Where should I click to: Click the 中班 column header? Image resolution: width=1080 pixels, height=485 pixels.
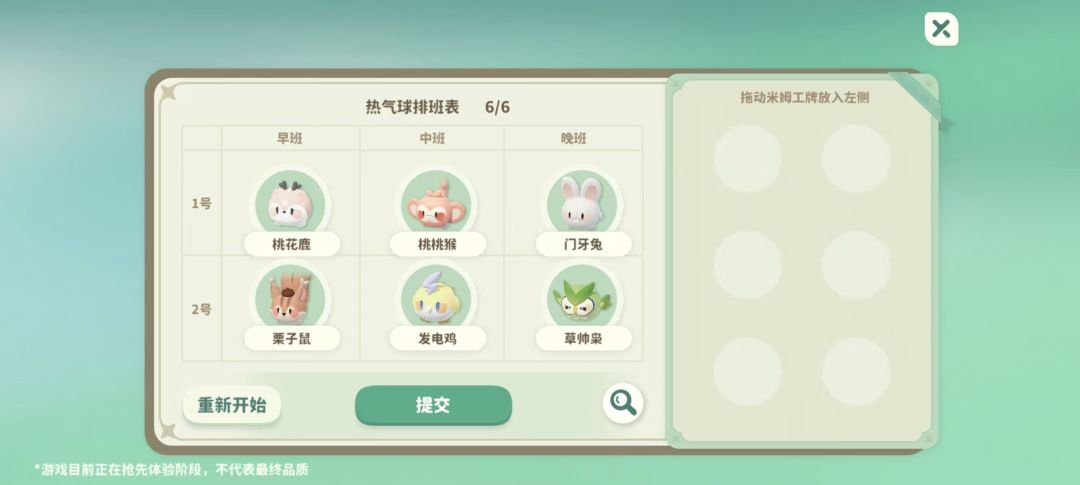433,138
